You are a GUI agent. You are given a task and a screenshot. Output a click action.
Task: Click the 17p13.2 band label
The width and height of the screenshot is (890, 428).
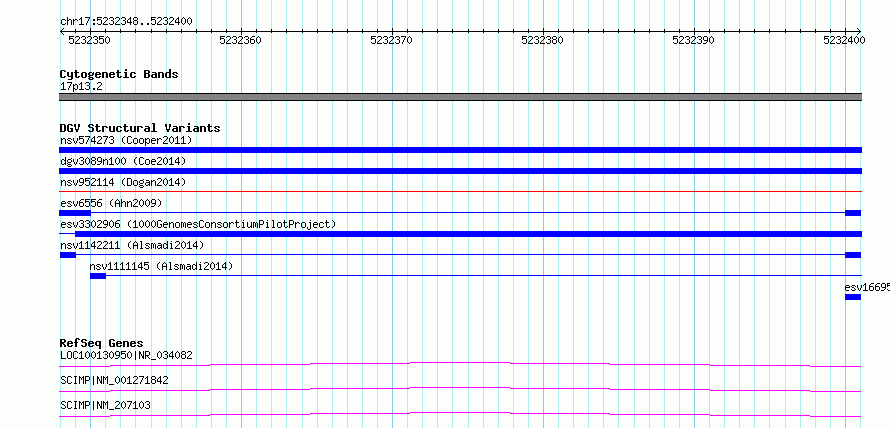tap(81, 87)
